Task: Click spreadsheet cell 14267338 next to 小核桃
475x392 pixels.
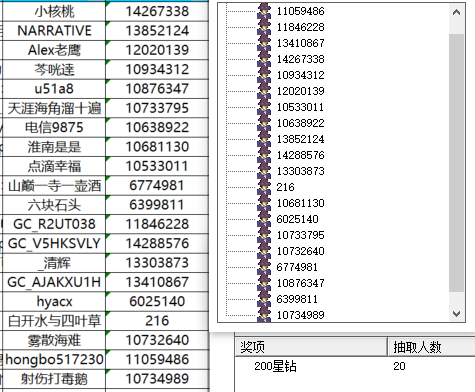Action: (x=157, y=11)
